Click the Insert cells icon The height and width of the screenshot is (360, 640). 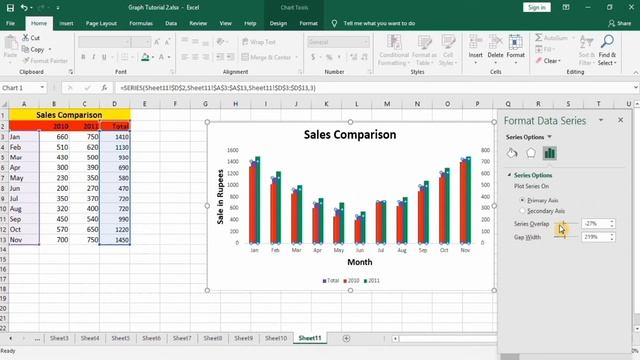coord(476,42)
